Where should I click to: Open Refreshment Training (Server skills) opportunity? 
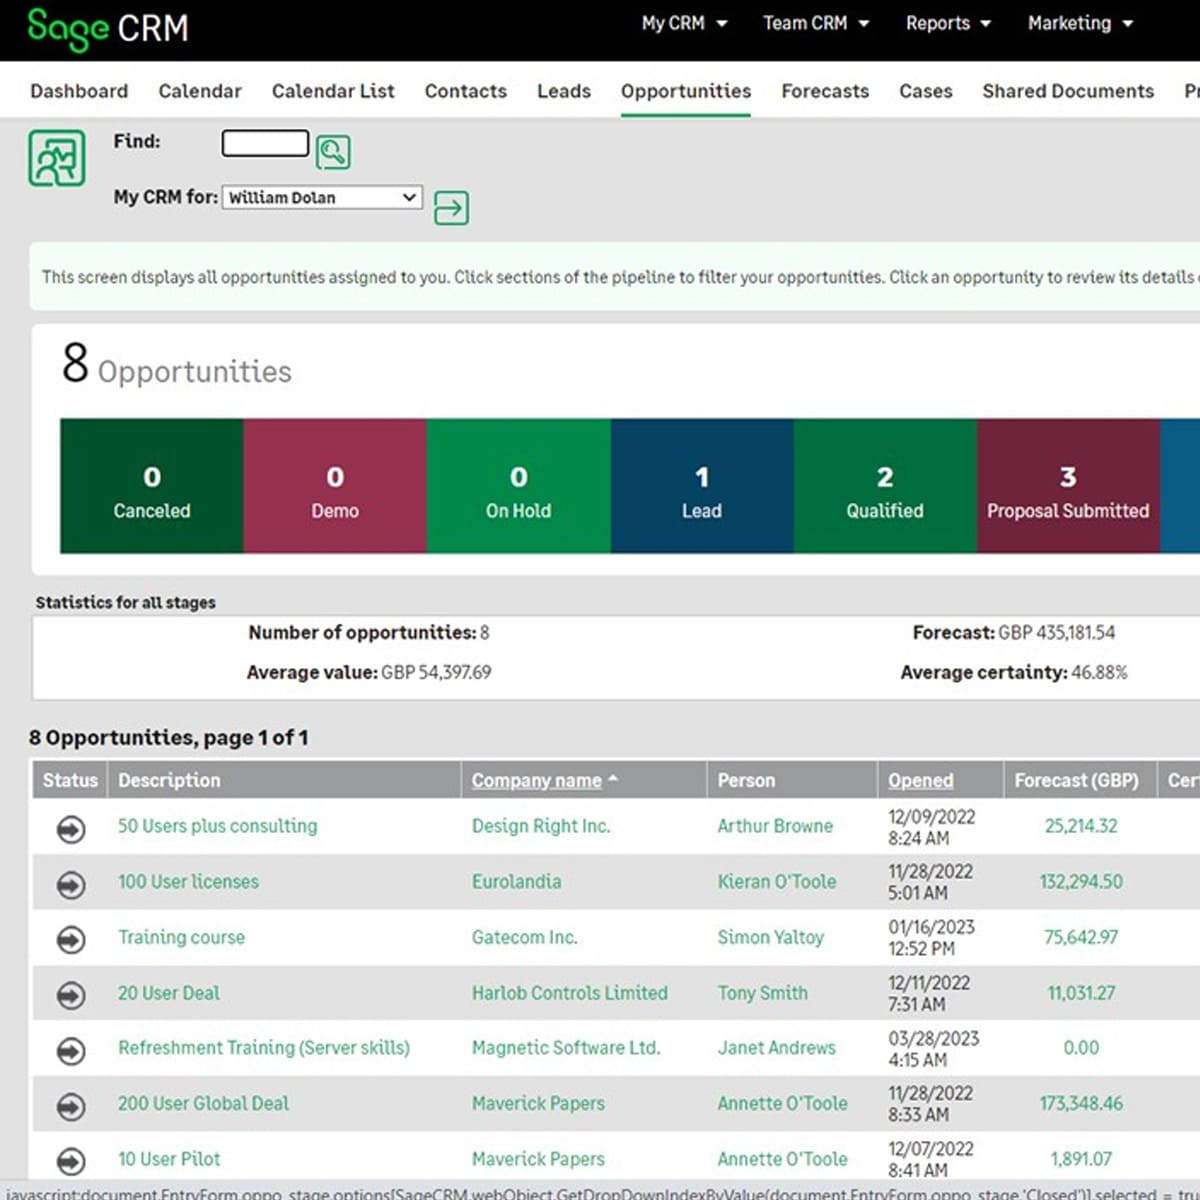264,1048
